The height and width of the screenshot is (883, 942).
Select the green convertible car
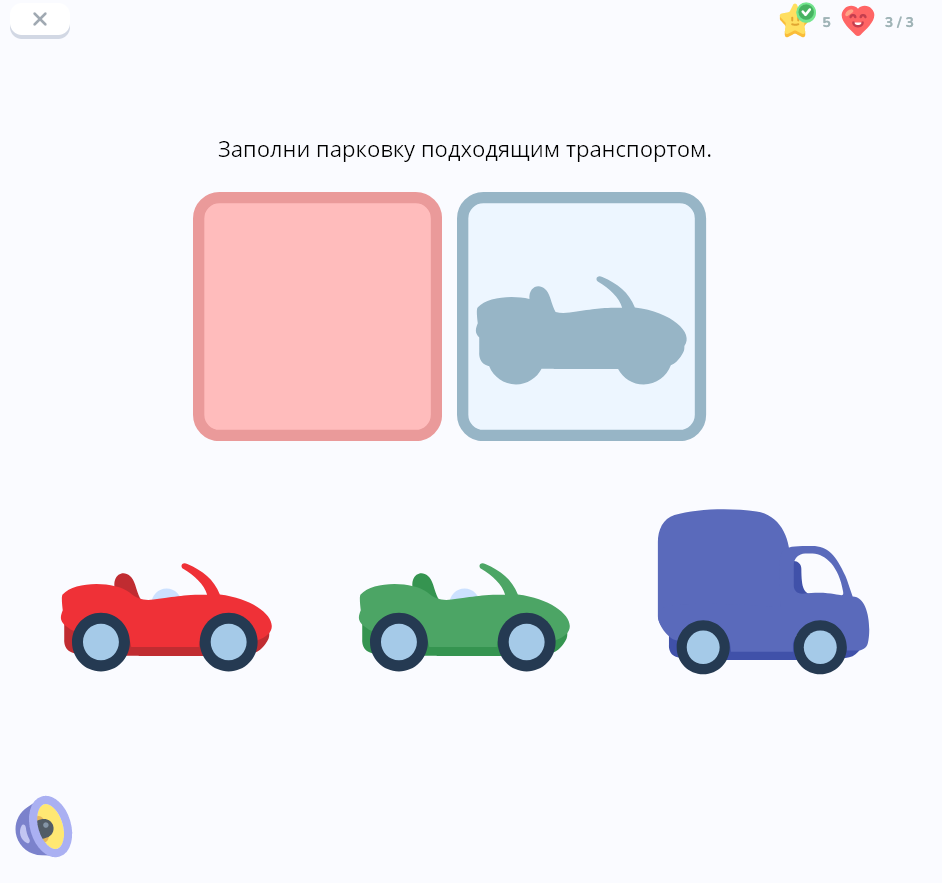464,617
